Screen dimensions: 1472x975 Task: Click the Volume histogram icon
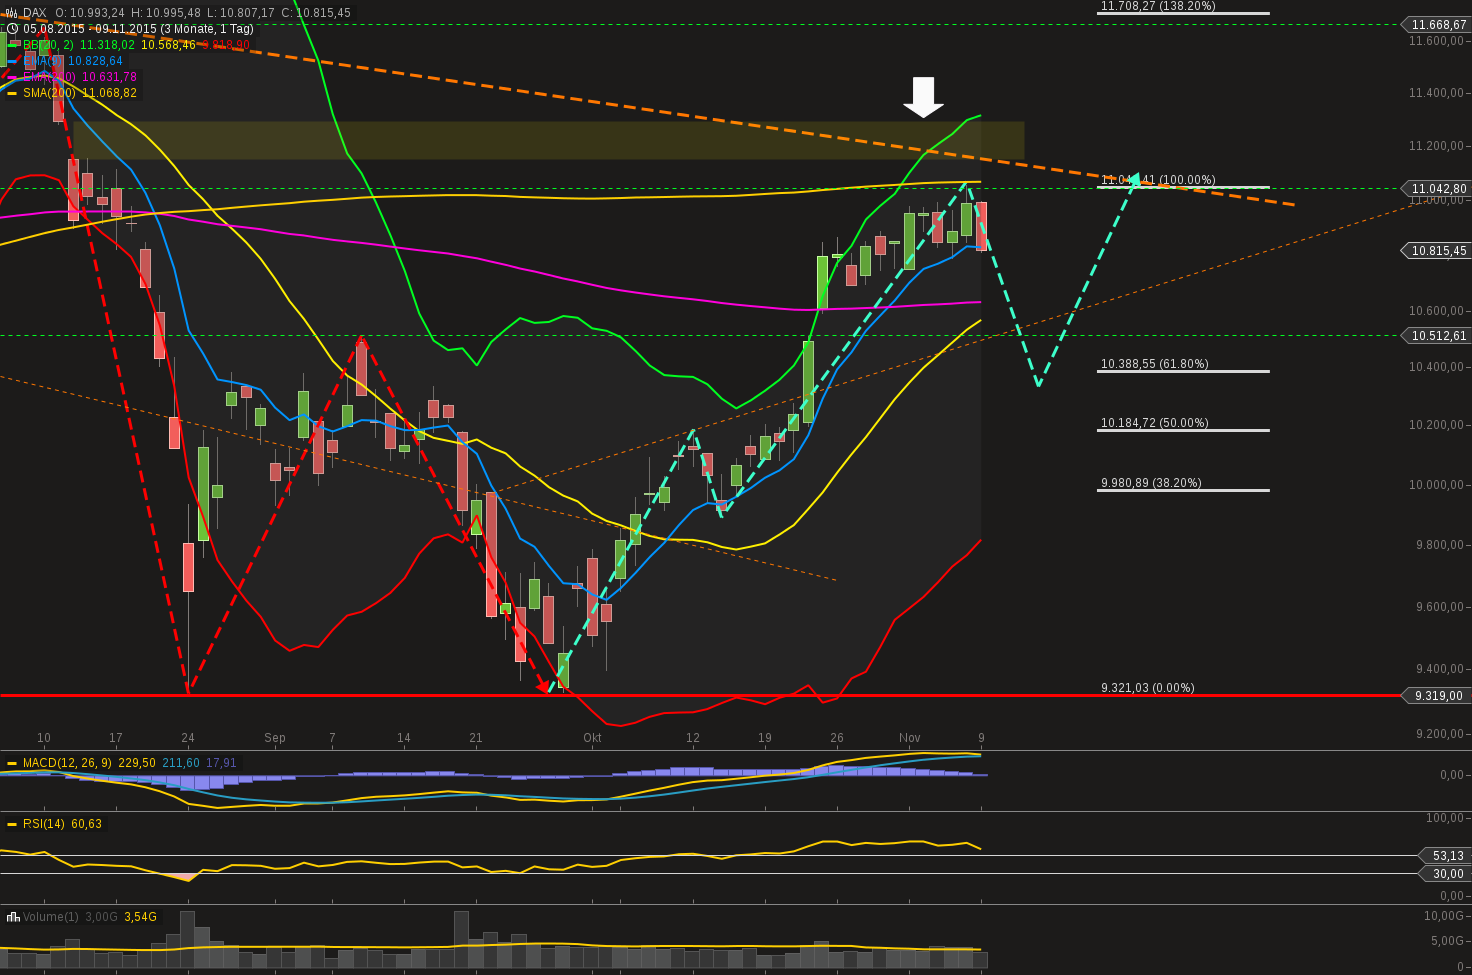pos(11,916)
